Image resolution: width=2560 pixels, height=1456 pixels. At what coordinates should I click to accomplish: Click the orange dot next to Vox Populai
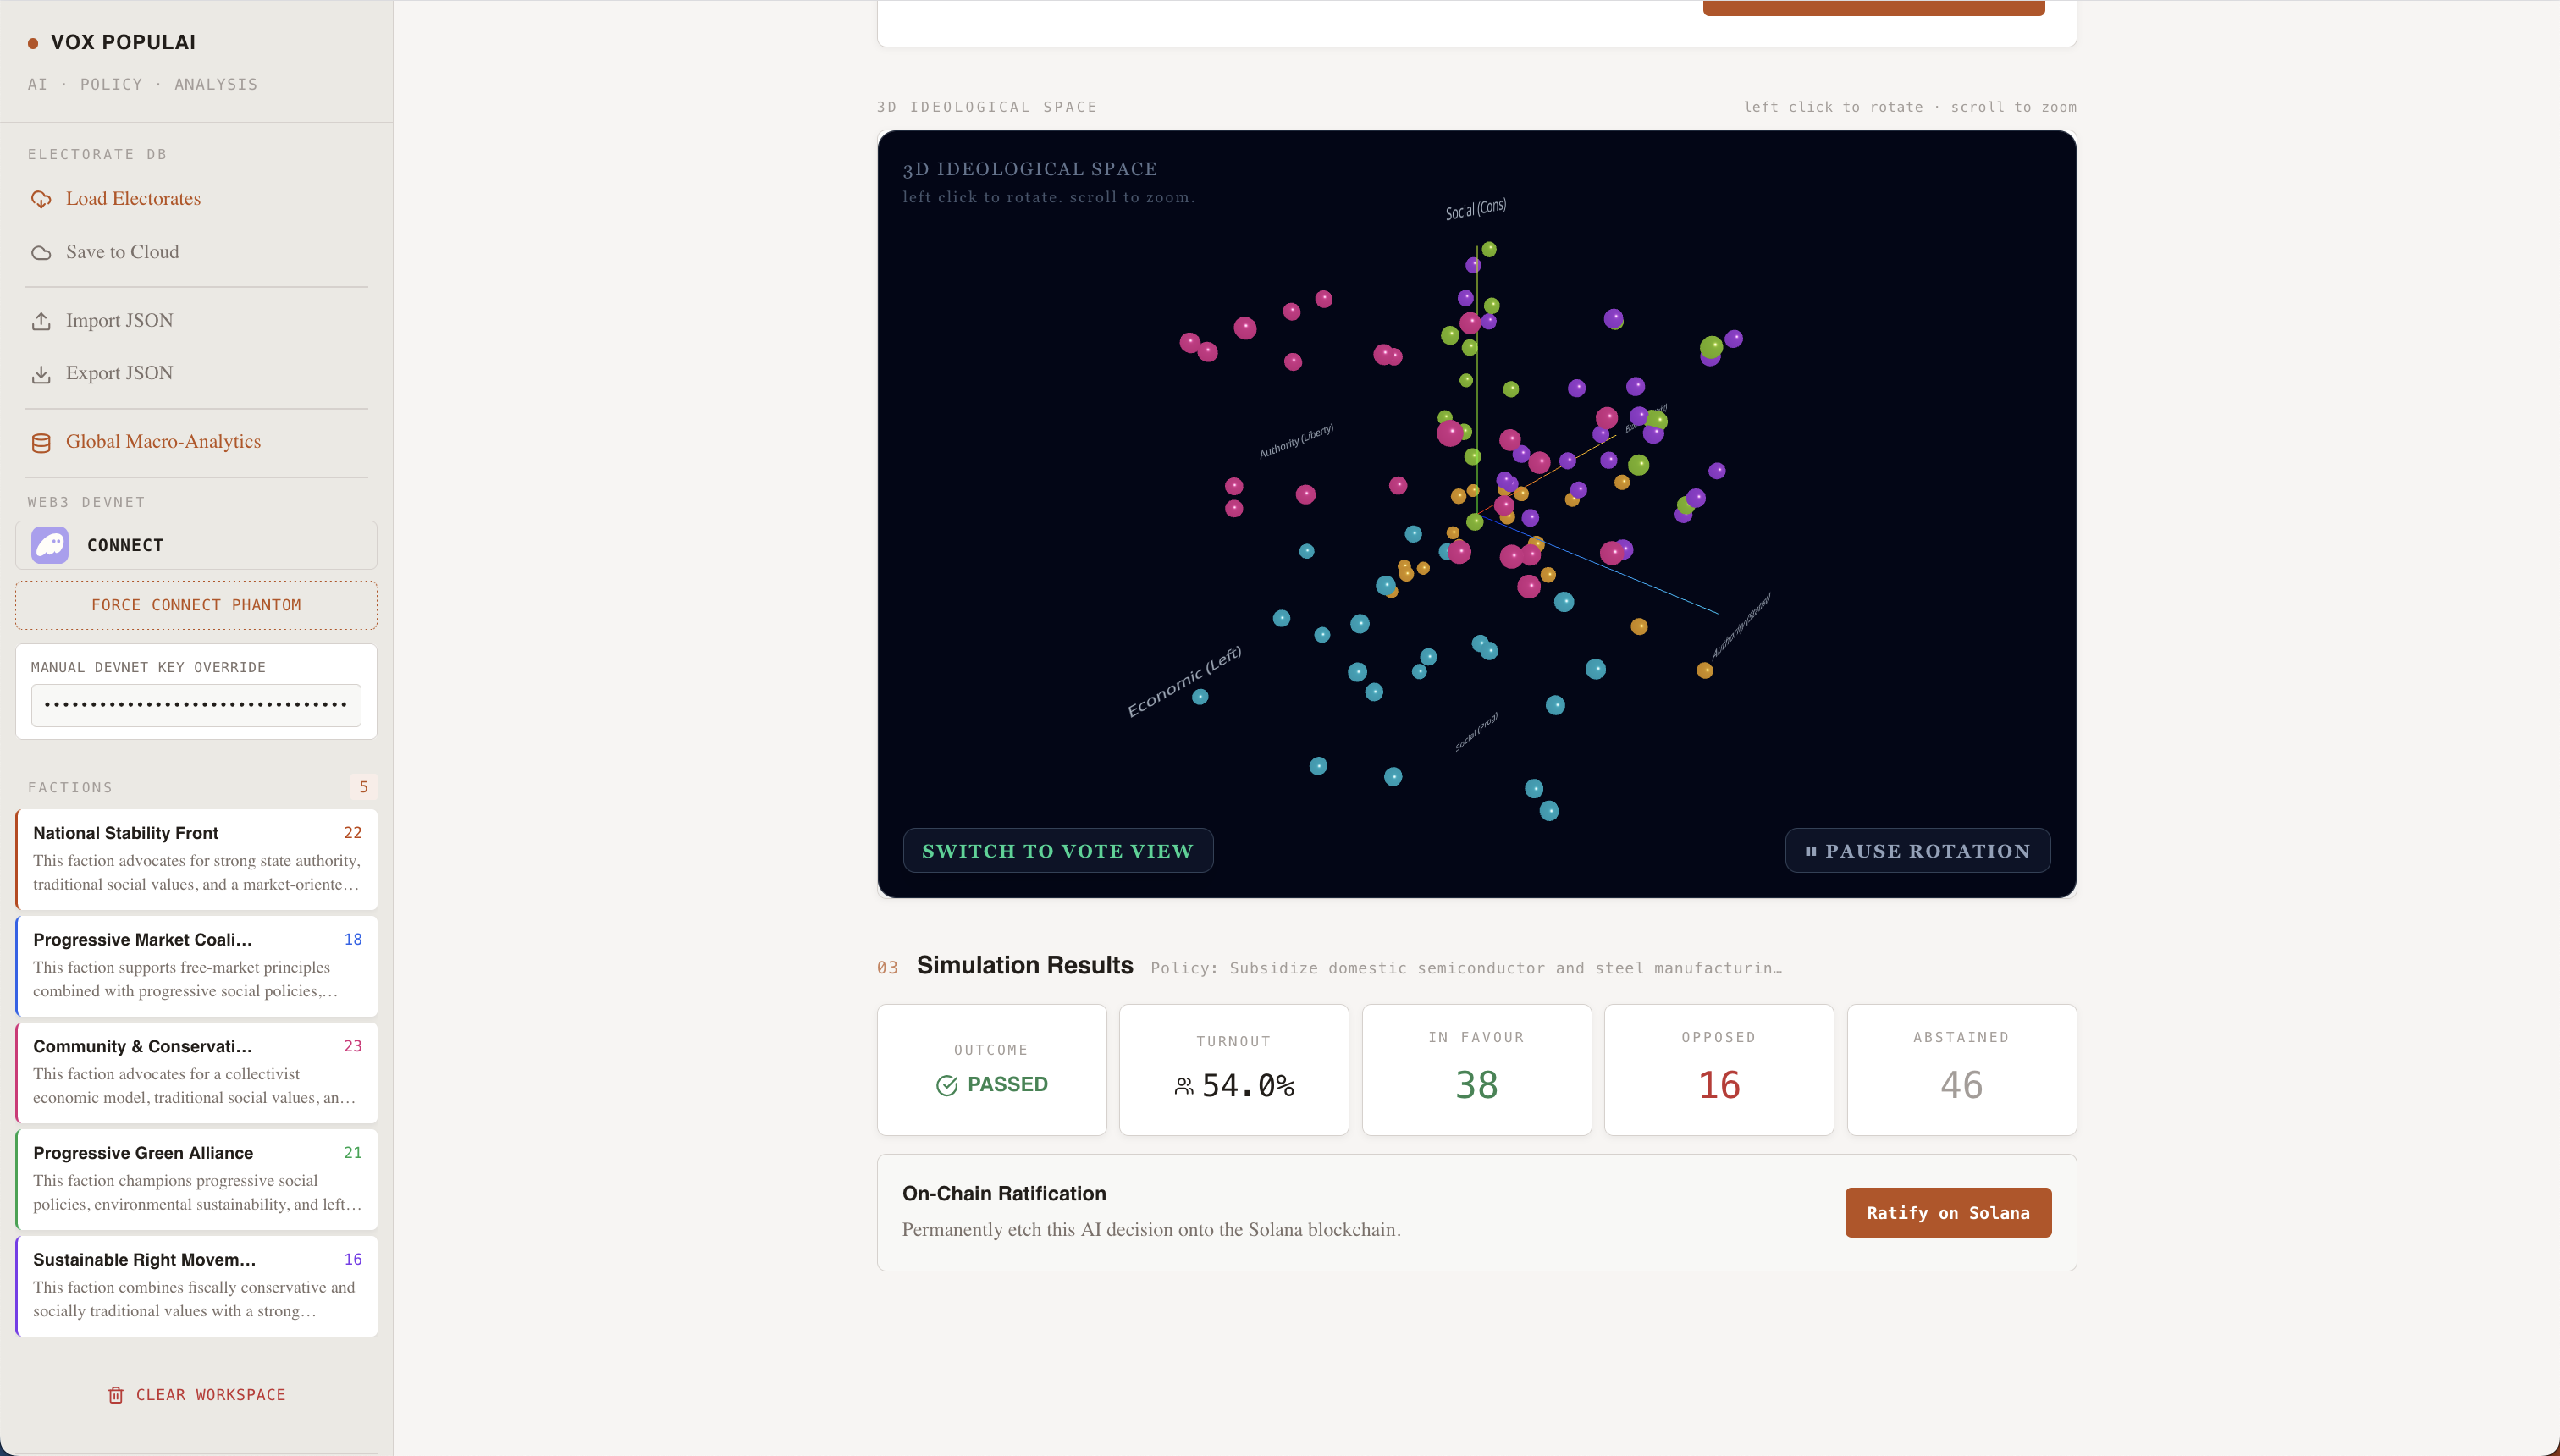33,43
